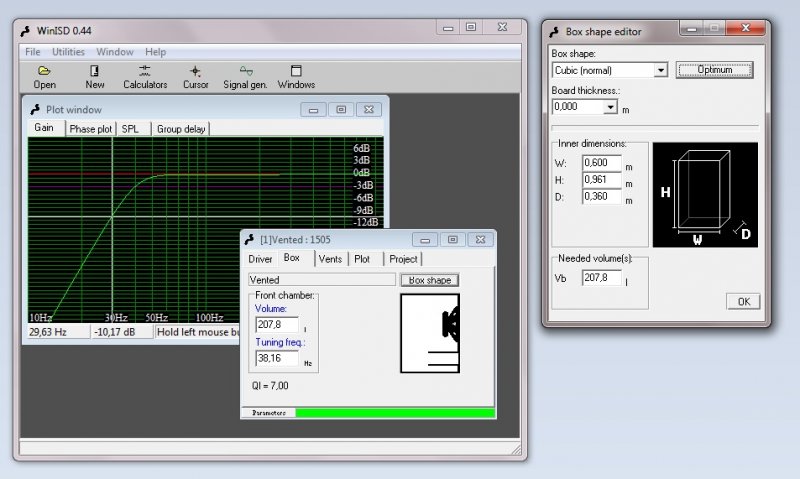800x479 pixels.
Task: Click the Vented box type field
Action: click(x=322, y=280)
